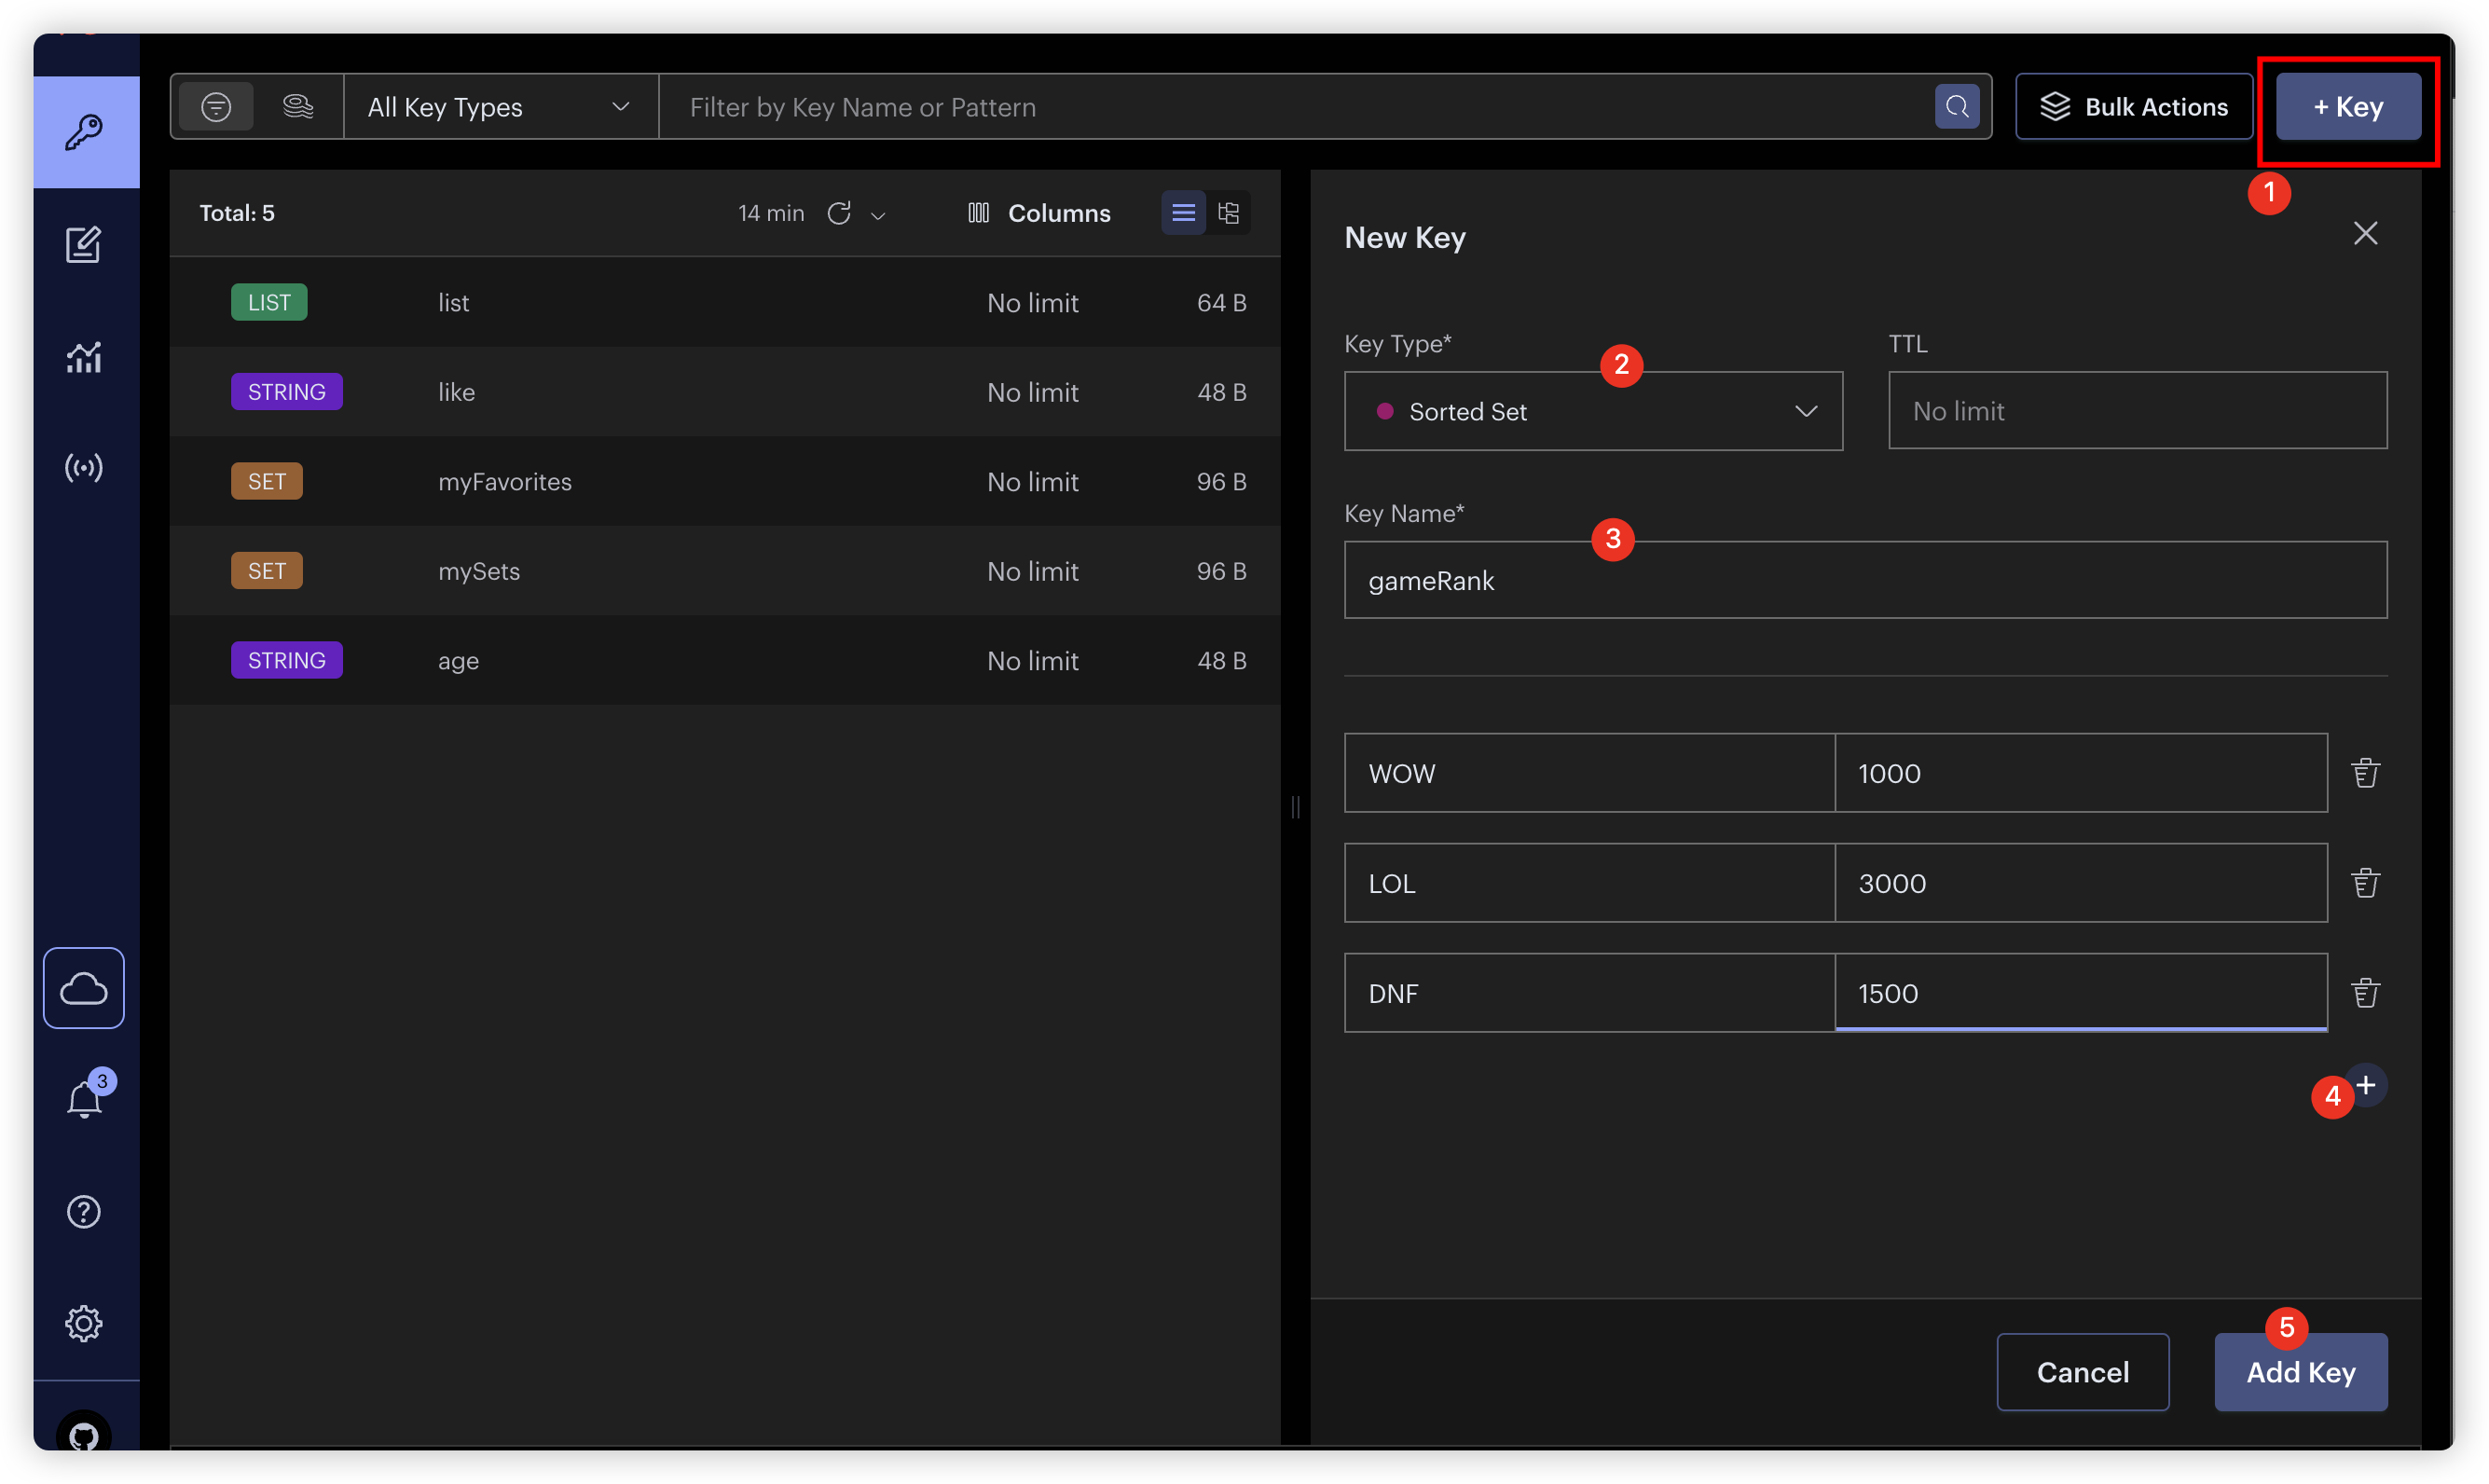Open the Redis Cloud sidebar icon
Screen dimensions: 2489x1484
pyautogui.click(x=84, y=988)
